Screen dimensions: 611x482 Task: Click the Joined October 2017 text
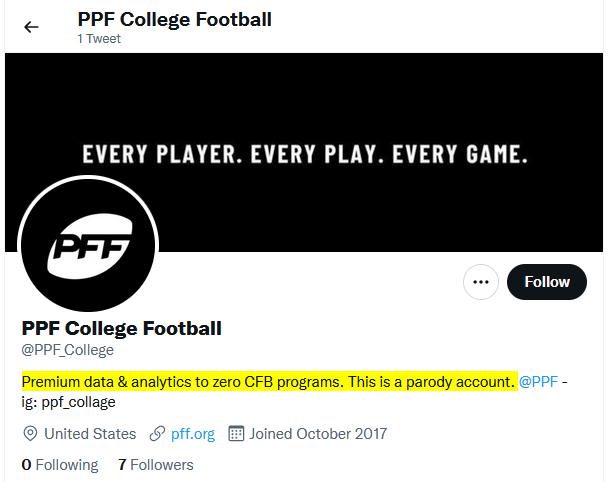(318, 434)
